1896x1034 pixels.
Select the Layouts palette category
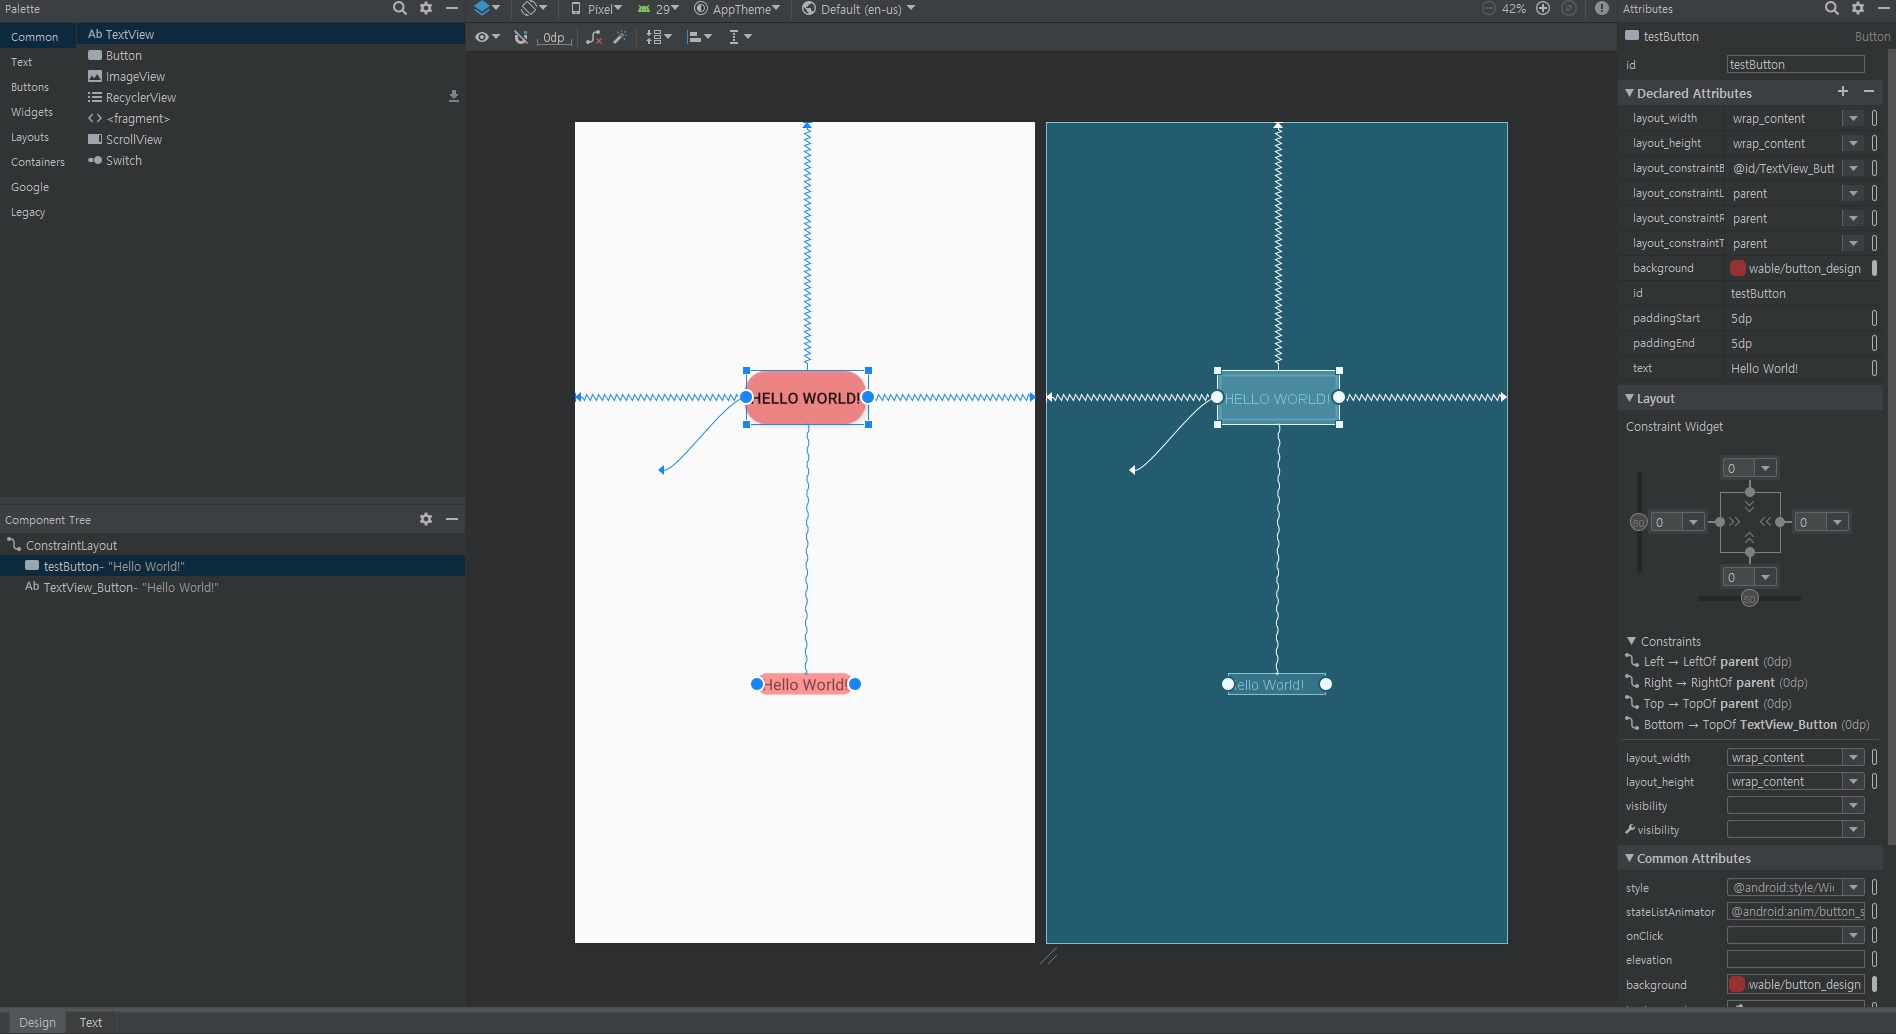click(36, 137)
